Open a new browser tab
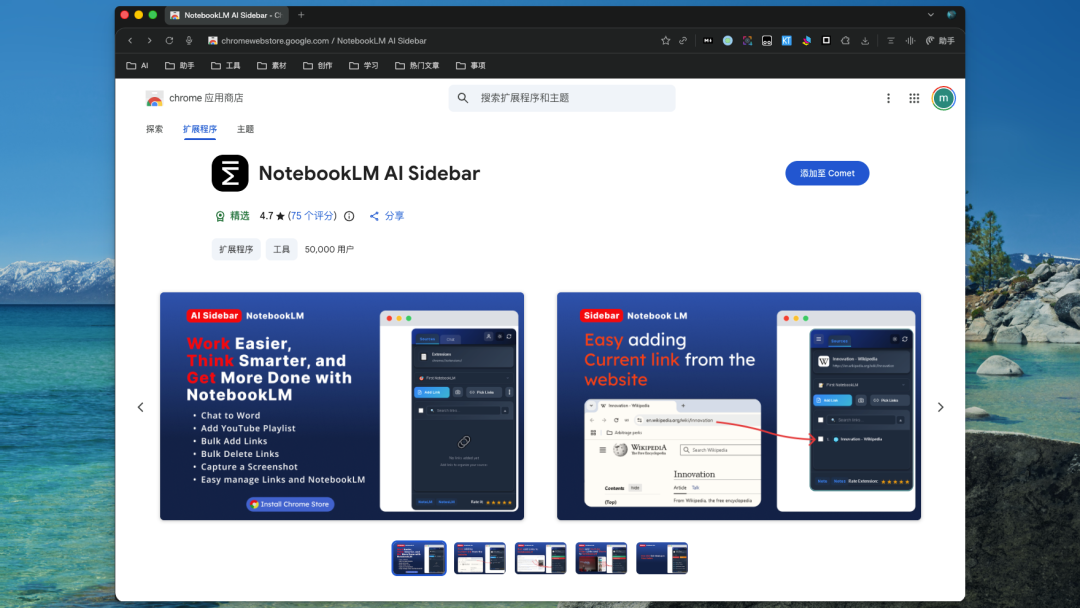This screenshot has height=608, width=1080. (x=301, y=14)
